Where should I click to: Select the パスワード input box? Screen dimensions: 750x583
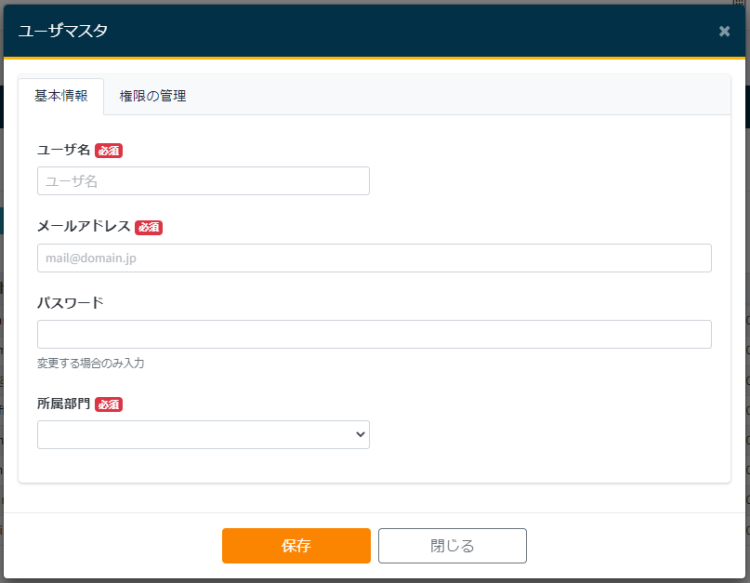374,334
